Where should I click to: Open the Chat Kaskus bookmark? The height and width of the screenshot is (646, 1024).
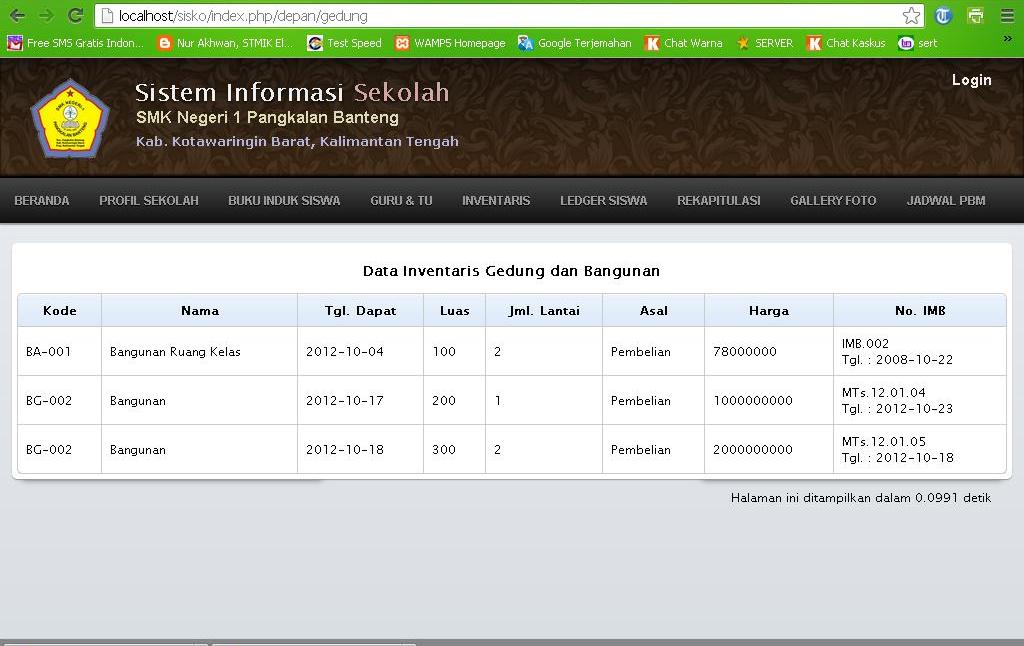click(x=845, y=43)
